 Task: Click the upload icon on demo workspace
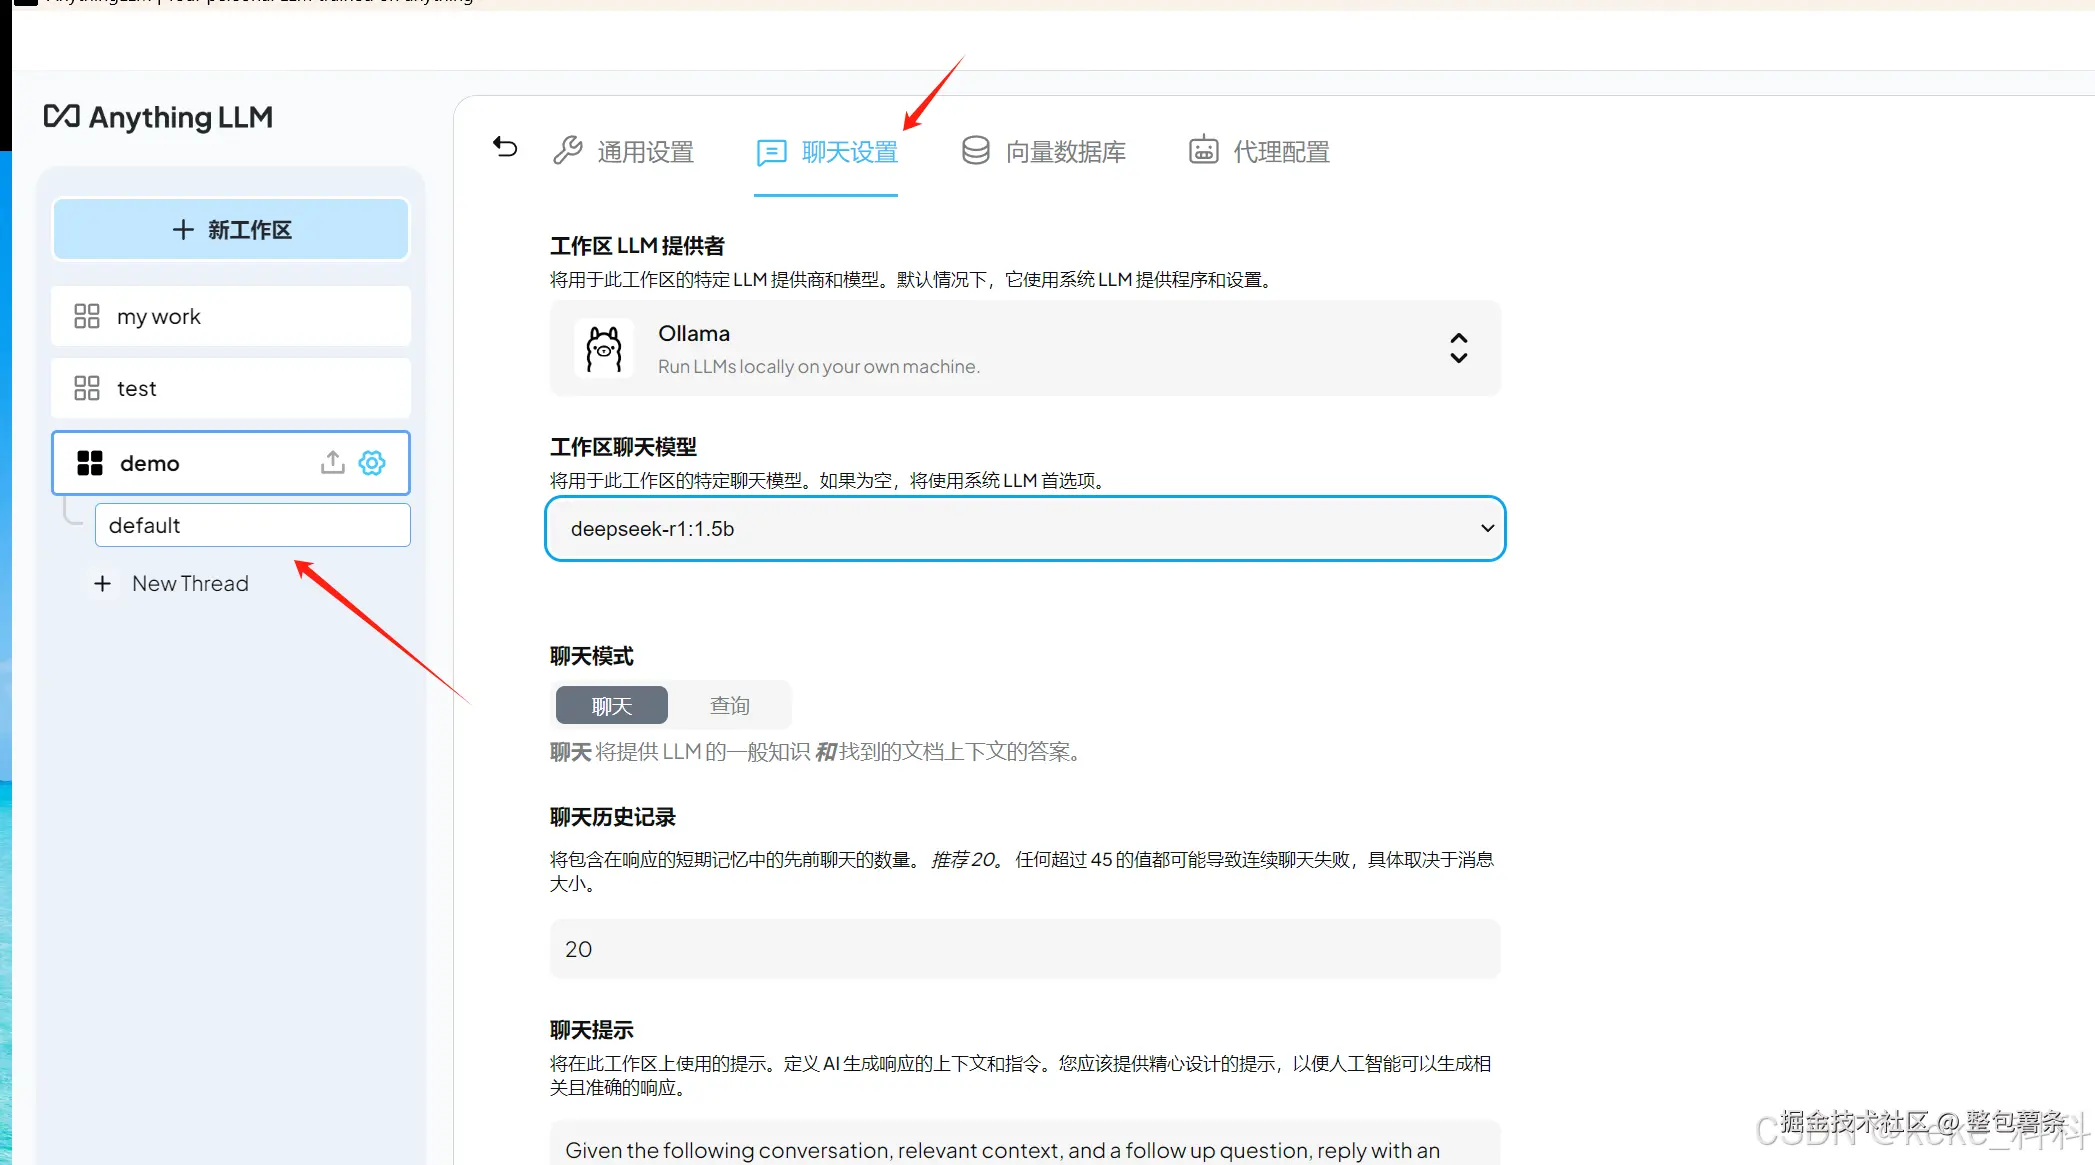[332, 462]
